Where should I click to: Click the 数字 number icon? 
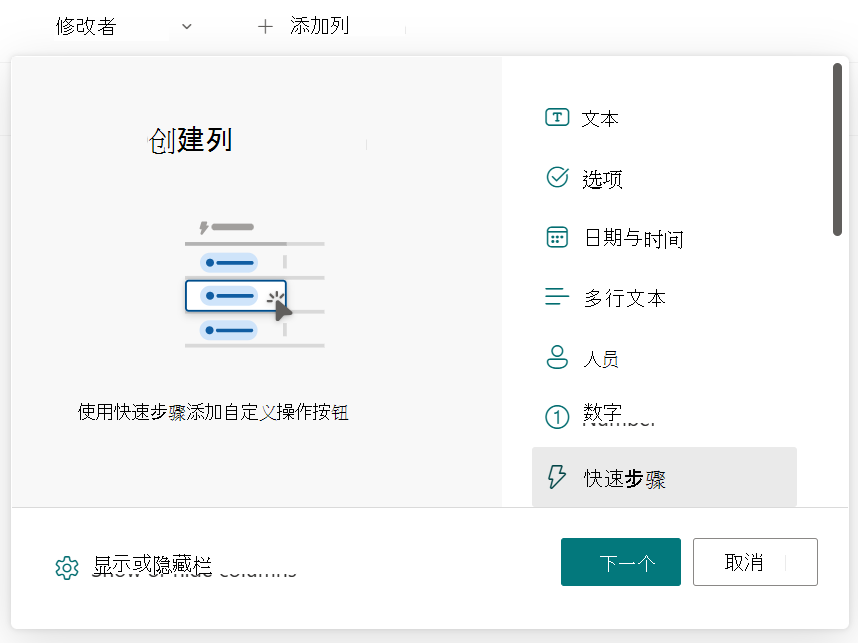pyautogui.click(x=557, y=417)
